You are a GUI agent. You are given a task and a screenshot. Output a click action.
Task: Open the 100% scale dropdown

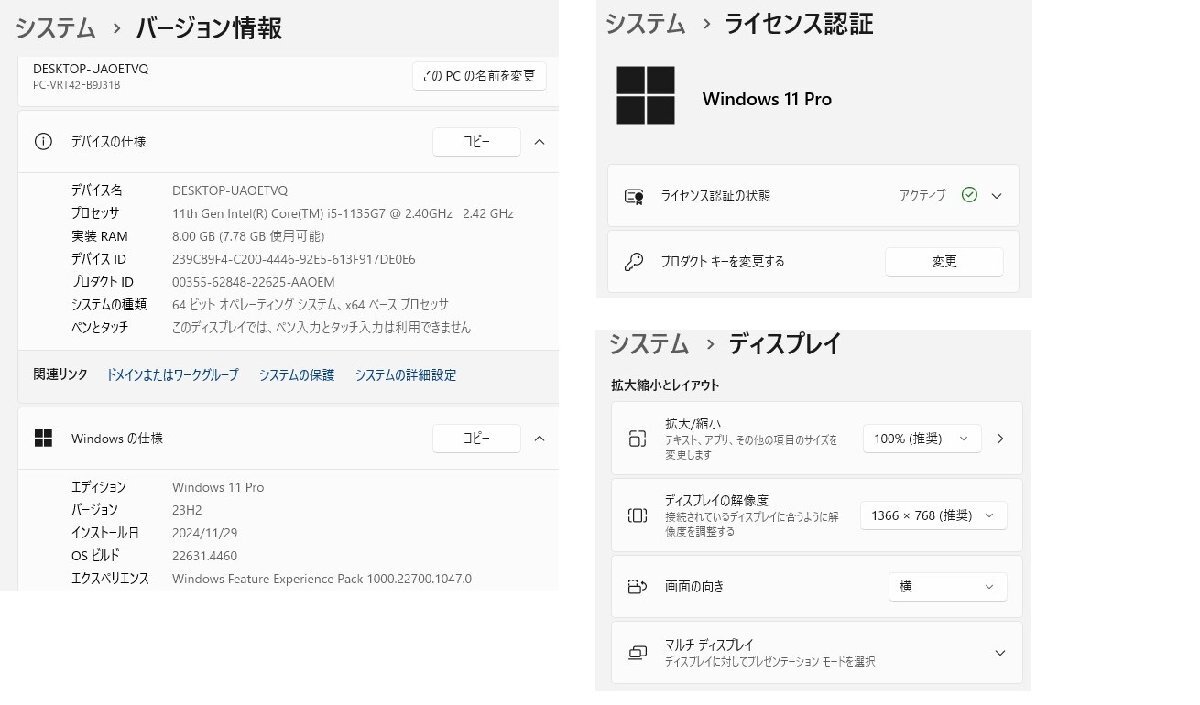[x=922, y=438]
